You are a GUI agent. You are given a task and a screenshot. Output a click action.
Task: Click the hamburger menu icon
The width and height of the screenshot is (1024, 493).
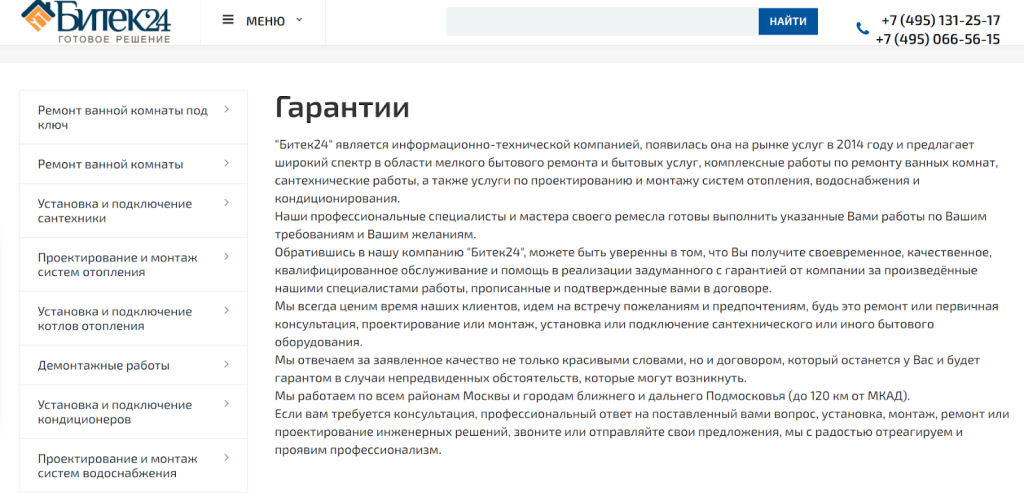click(x=228, y=20)
